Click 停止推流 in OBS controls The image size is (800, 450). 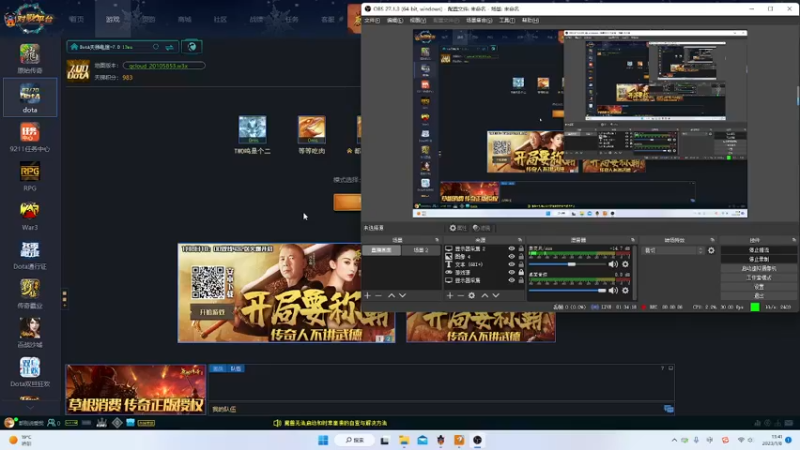759,250
